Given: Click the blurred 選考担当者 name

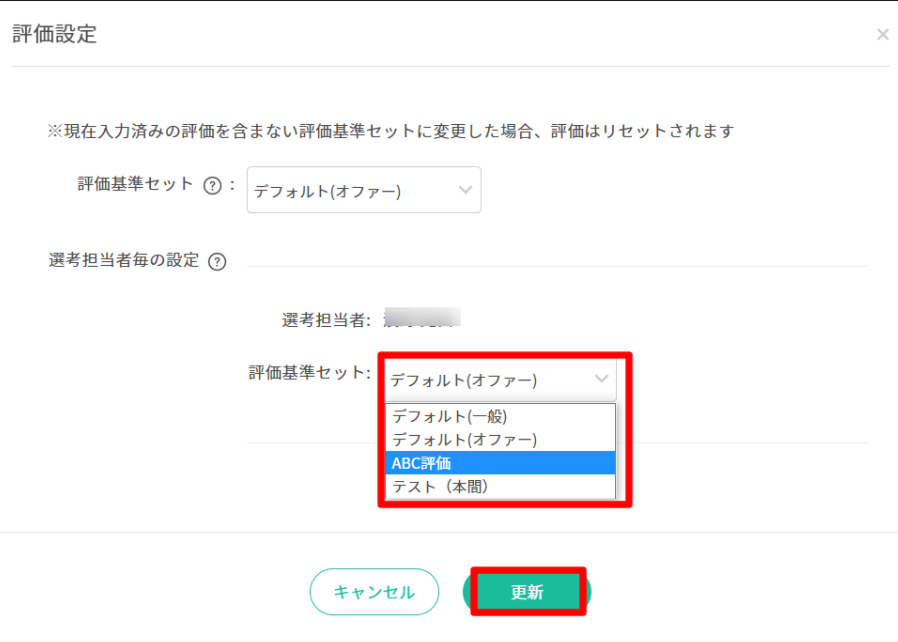Looking at the screenshot, I should click(422, 319).
